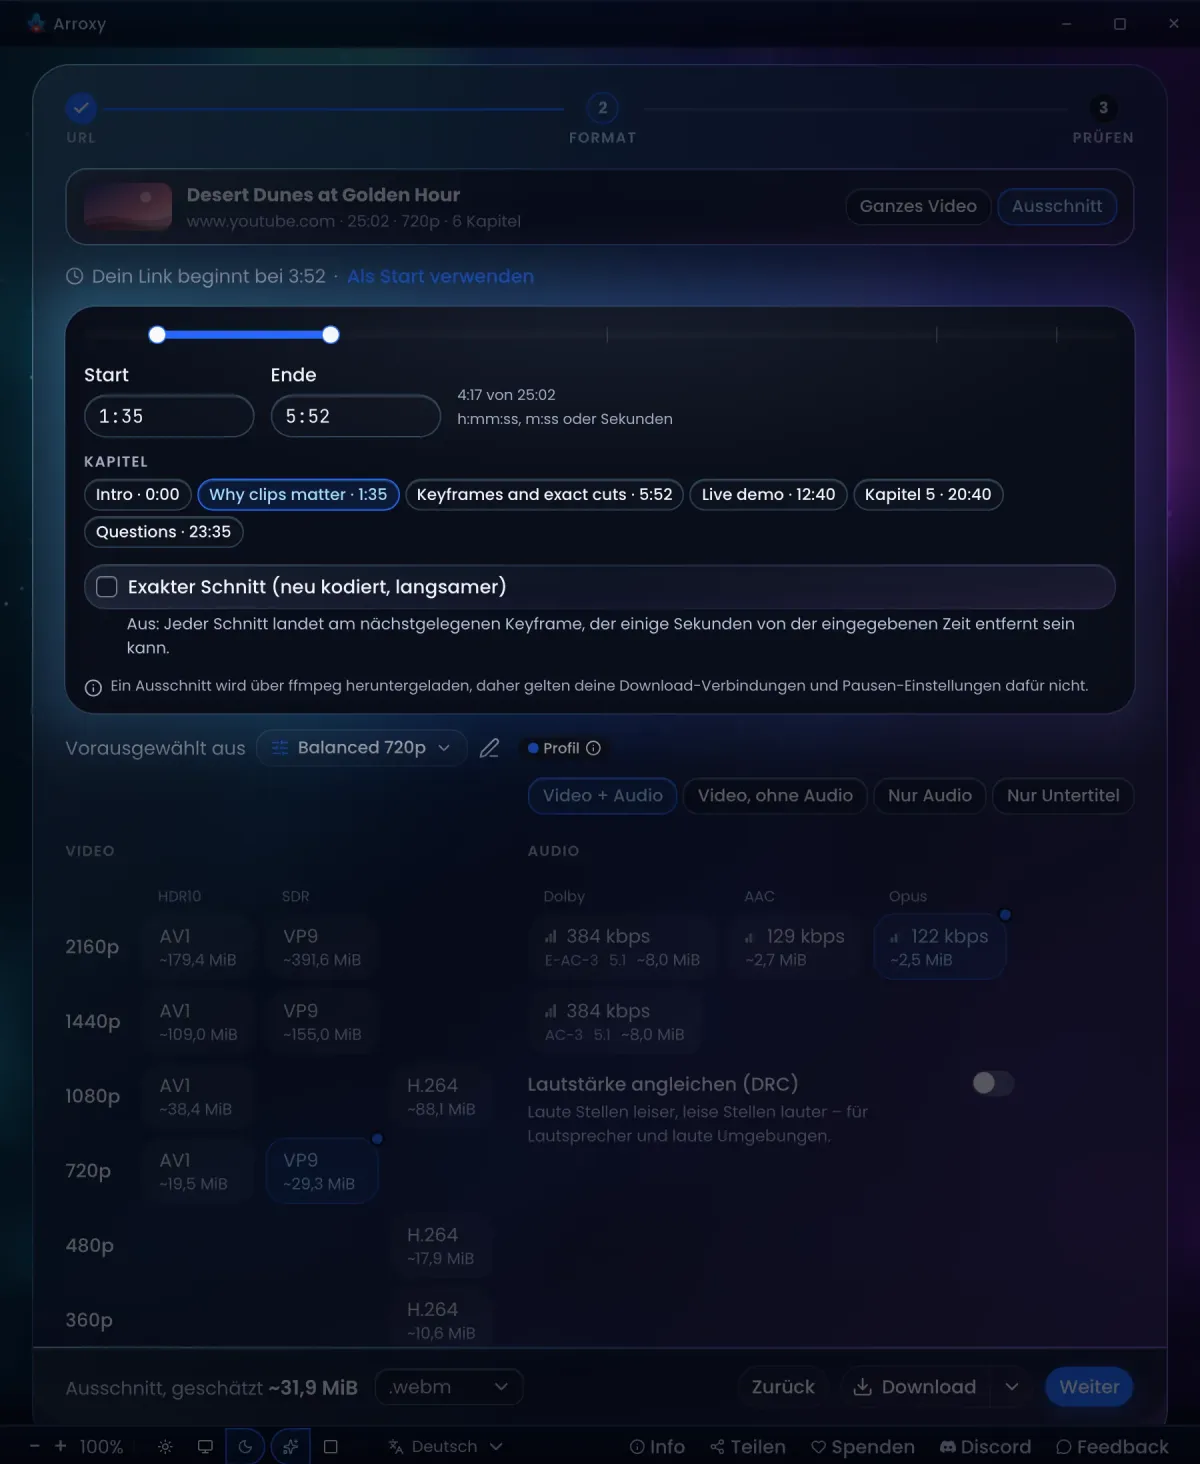
Task: Select the Nur Untertitel tab
Action: [x=1063, y=796]
